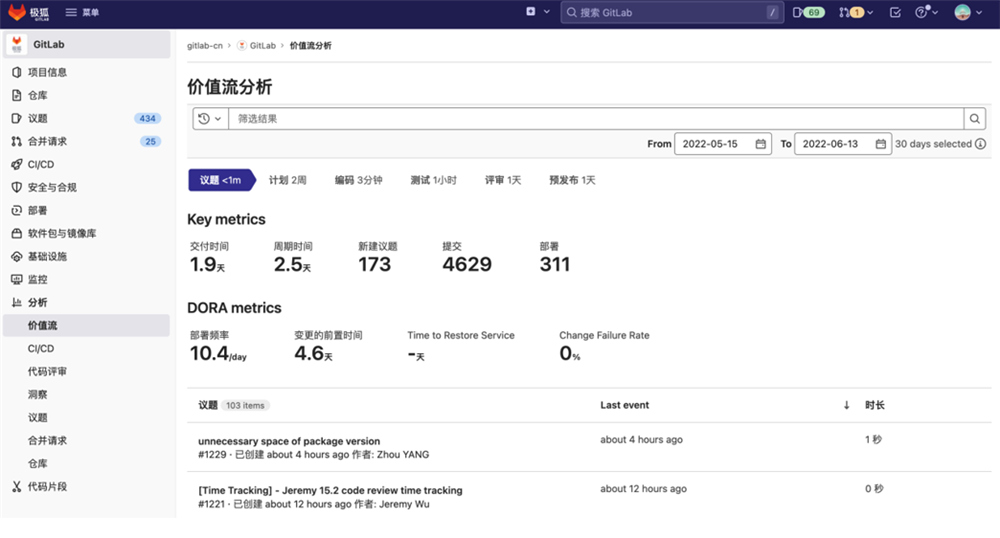Open merge requests icon in top bar
The height and width of the screenshot is (538, 1000).
point(844,12)
